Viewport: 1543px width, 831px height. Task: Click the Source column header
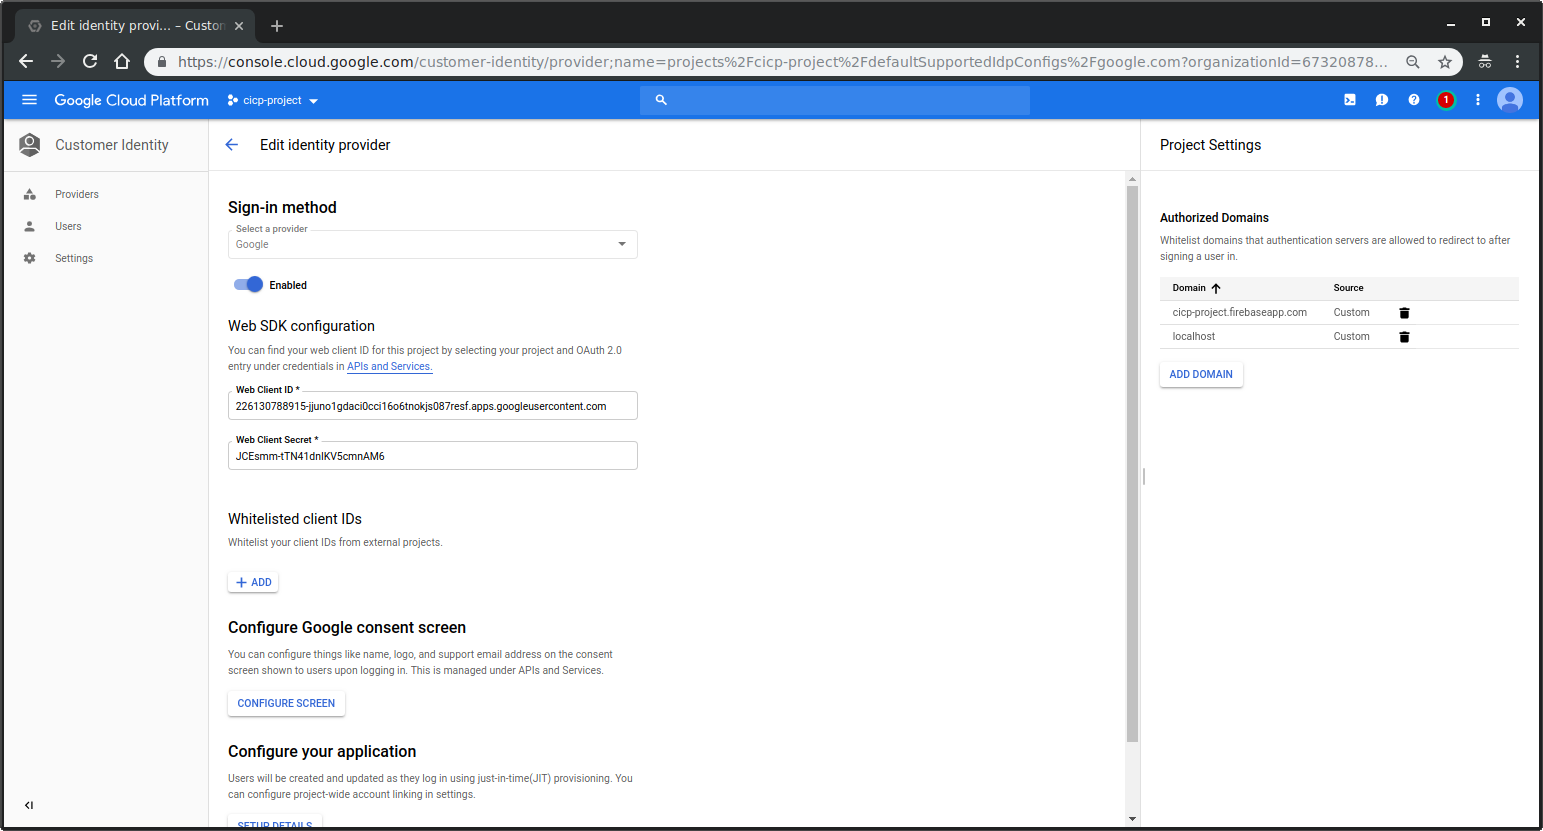(1348, 288)
